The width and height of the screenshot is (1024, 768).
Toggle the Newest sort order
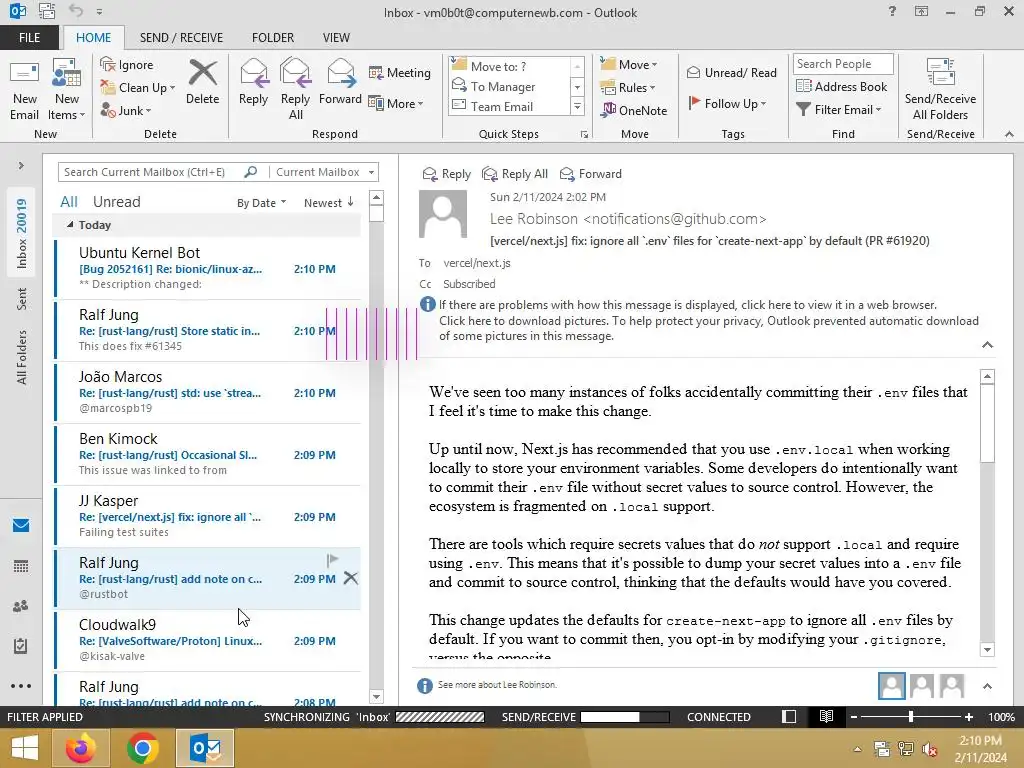coord(328,203)
